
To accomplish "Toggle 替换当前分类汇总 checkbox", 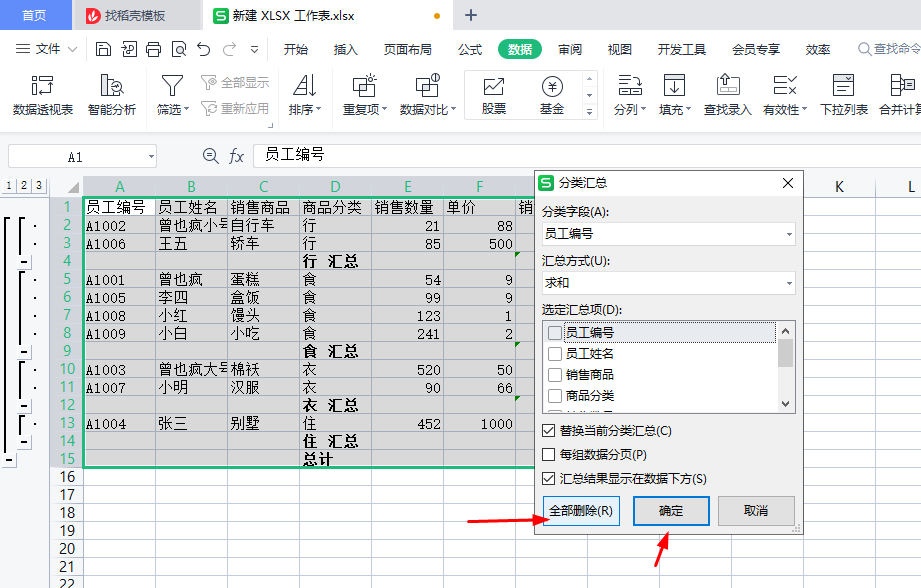I will [549, 431].
